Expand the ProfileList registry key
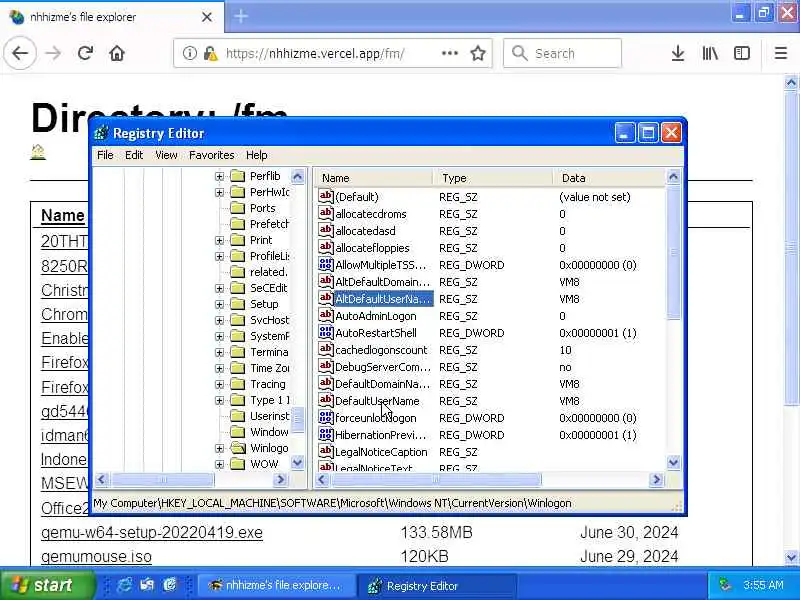Image resolution: width=800 pixels, height=600 pixels. click(219, 256)
